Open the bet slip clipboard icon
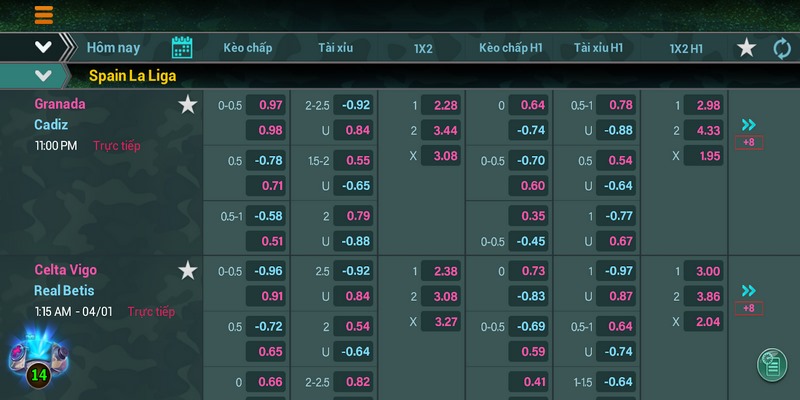 click(772, 364)
